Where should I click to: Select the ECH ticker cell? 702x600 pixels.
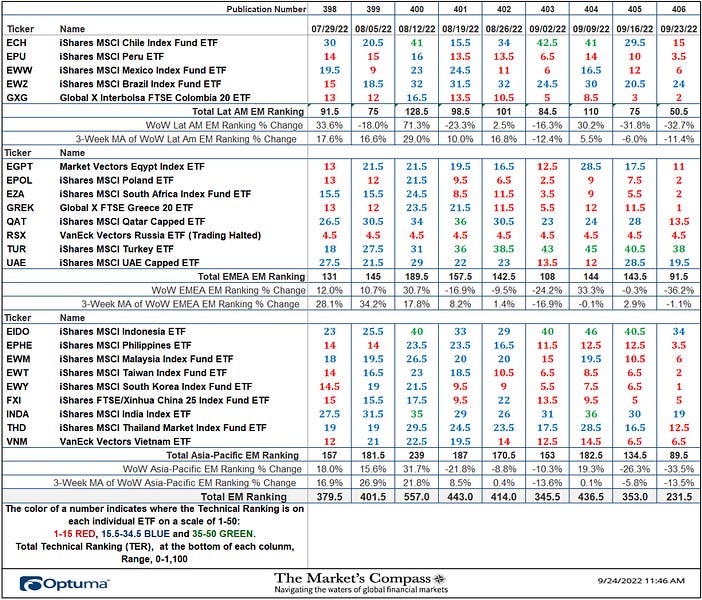[17, 43]
